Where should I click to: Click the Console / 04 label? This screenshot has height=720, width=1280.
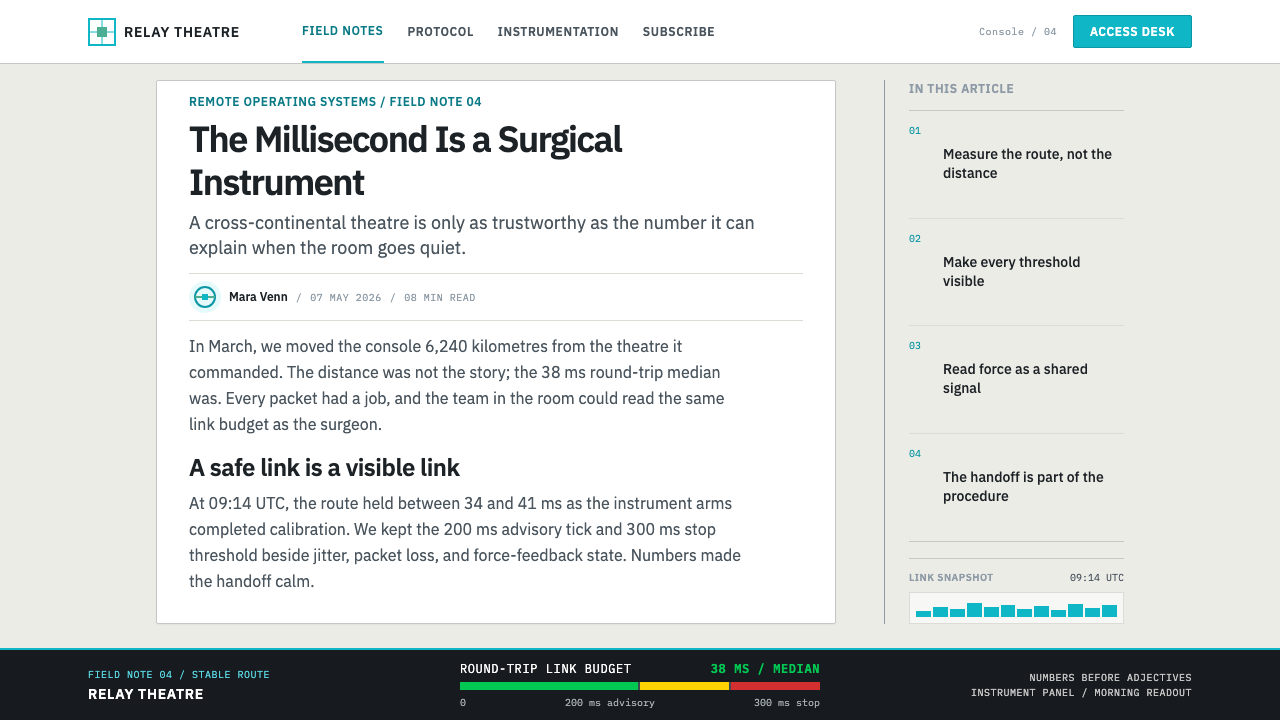point(1018,32)
